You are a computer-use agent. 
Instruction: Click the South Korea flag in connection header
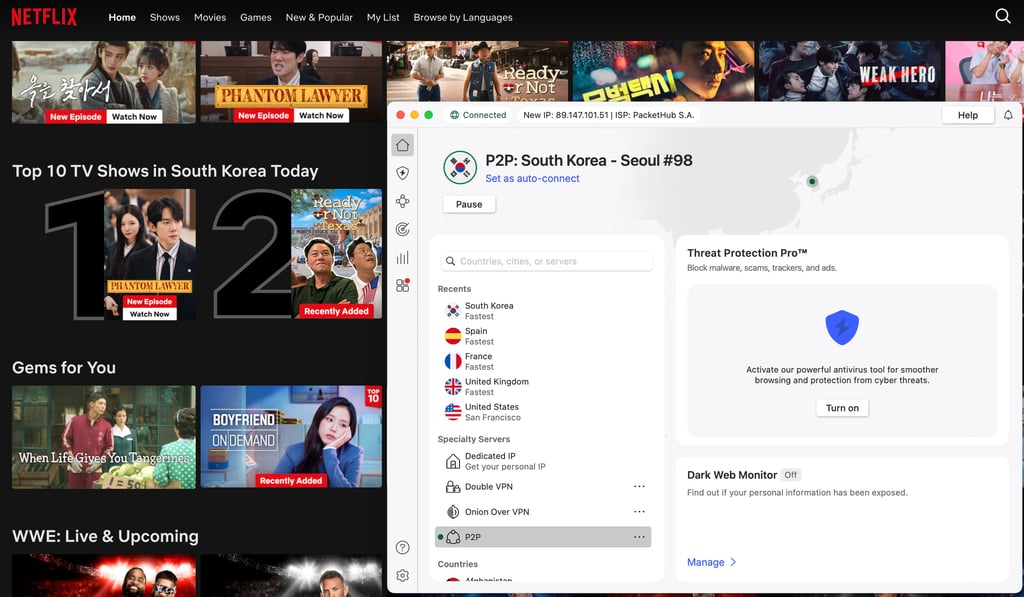[460, 167]
